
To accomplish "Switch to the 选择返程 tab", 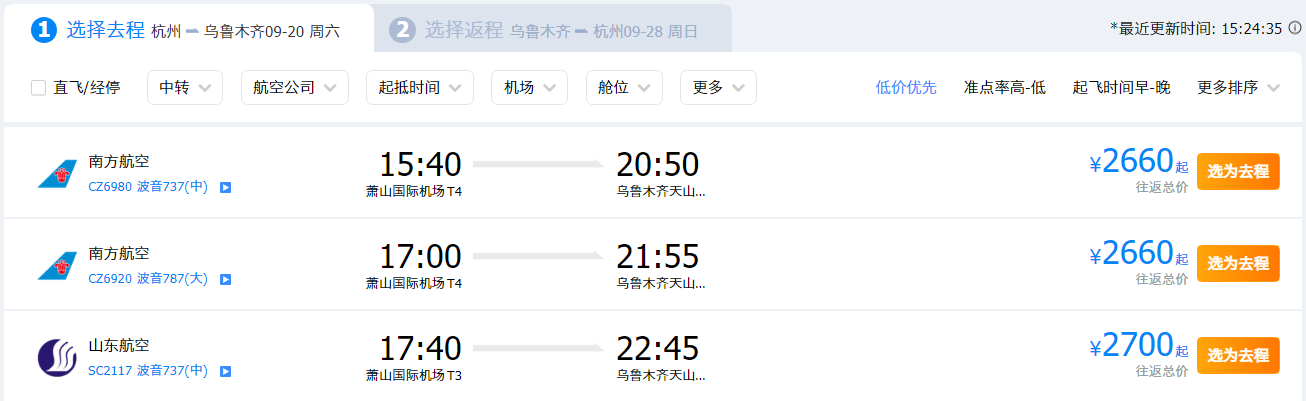I will coord(553,30).
